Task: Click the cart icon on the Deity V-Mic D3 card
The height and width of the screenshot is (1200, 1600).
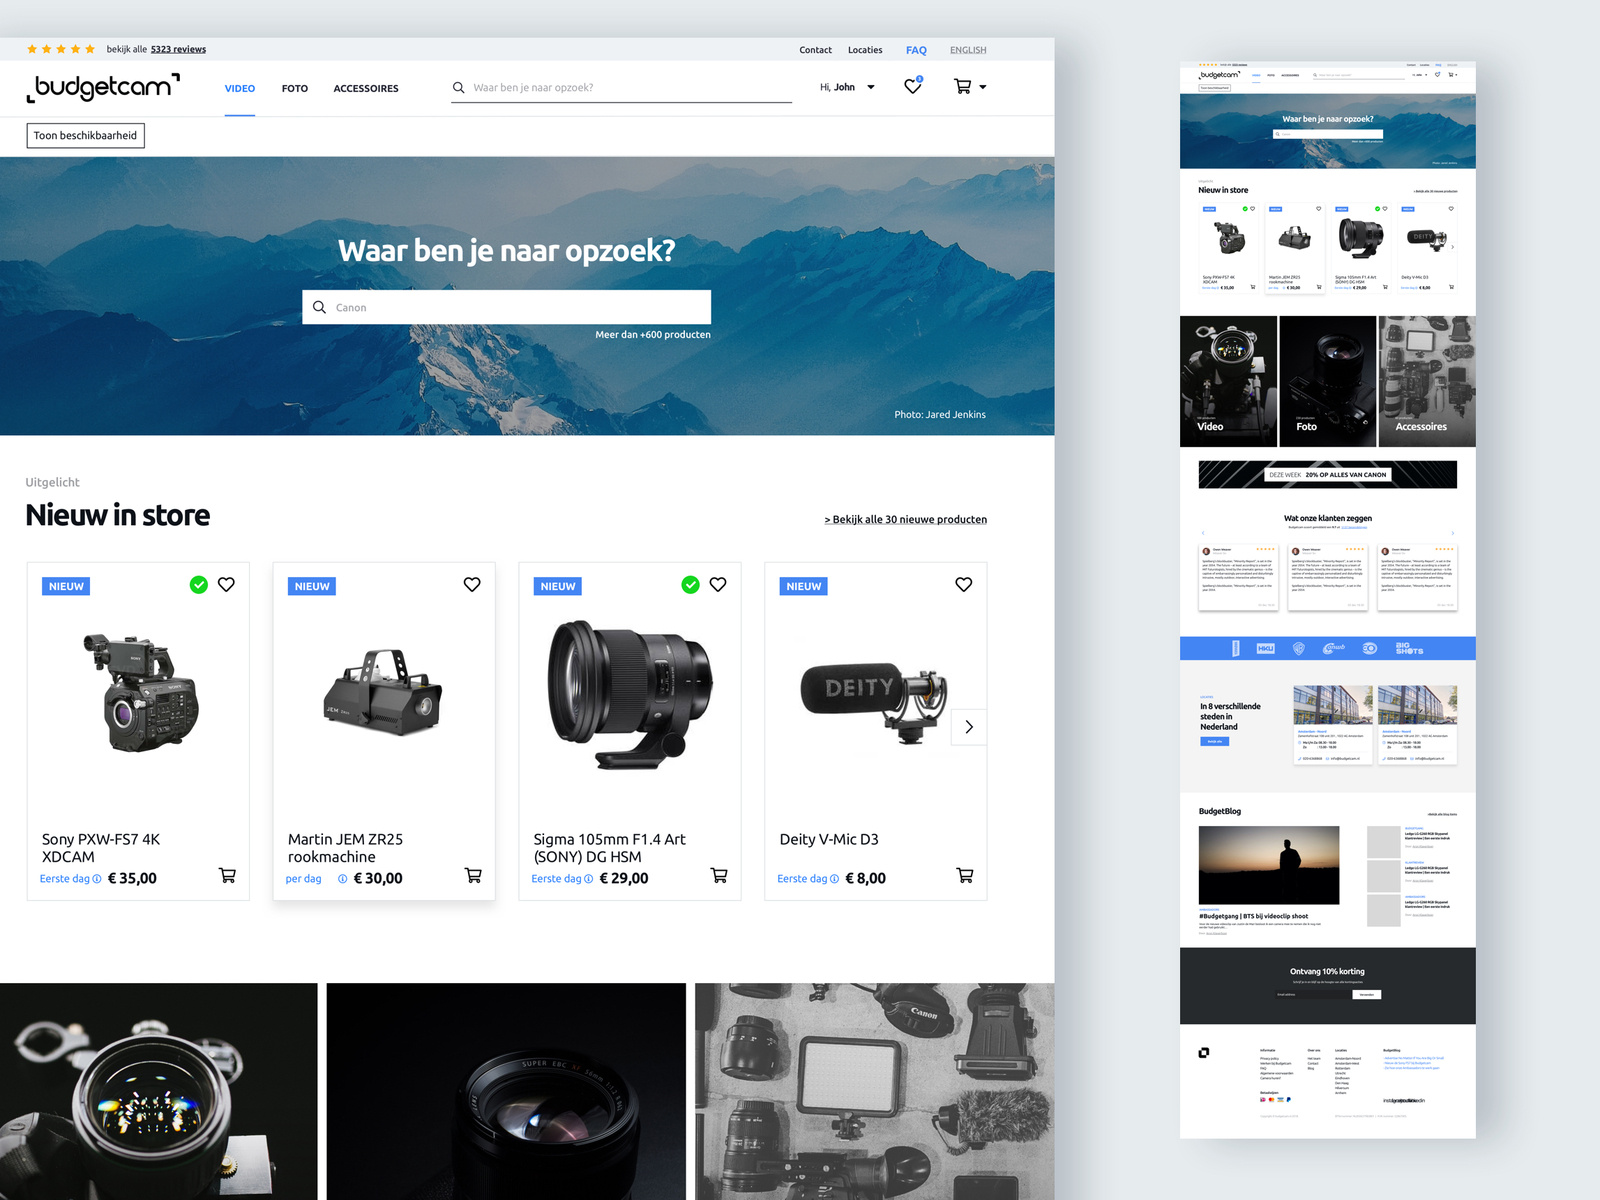Action: [x=965, y=875]
